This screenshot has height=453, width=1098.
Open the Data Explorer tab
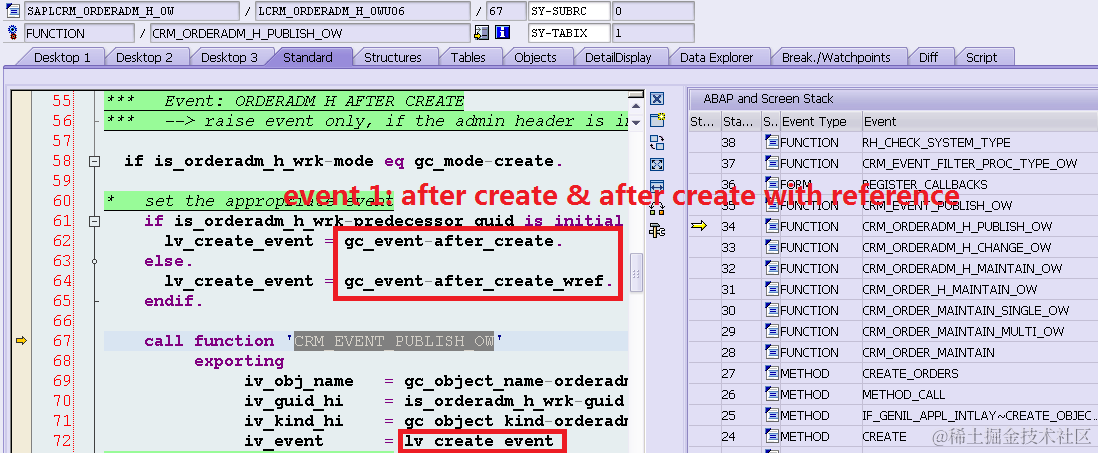click(x=717, y=57)
